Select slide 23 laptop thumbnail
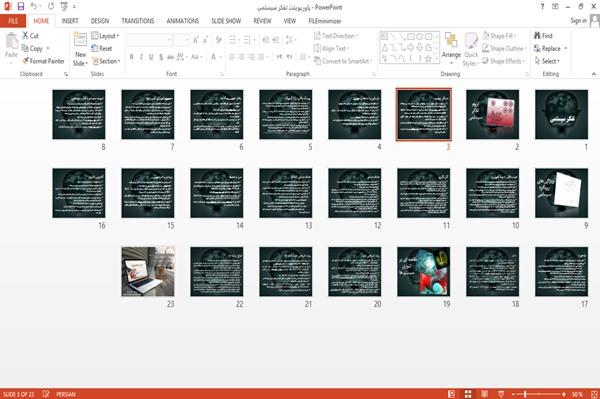 [x=148, y=272]
